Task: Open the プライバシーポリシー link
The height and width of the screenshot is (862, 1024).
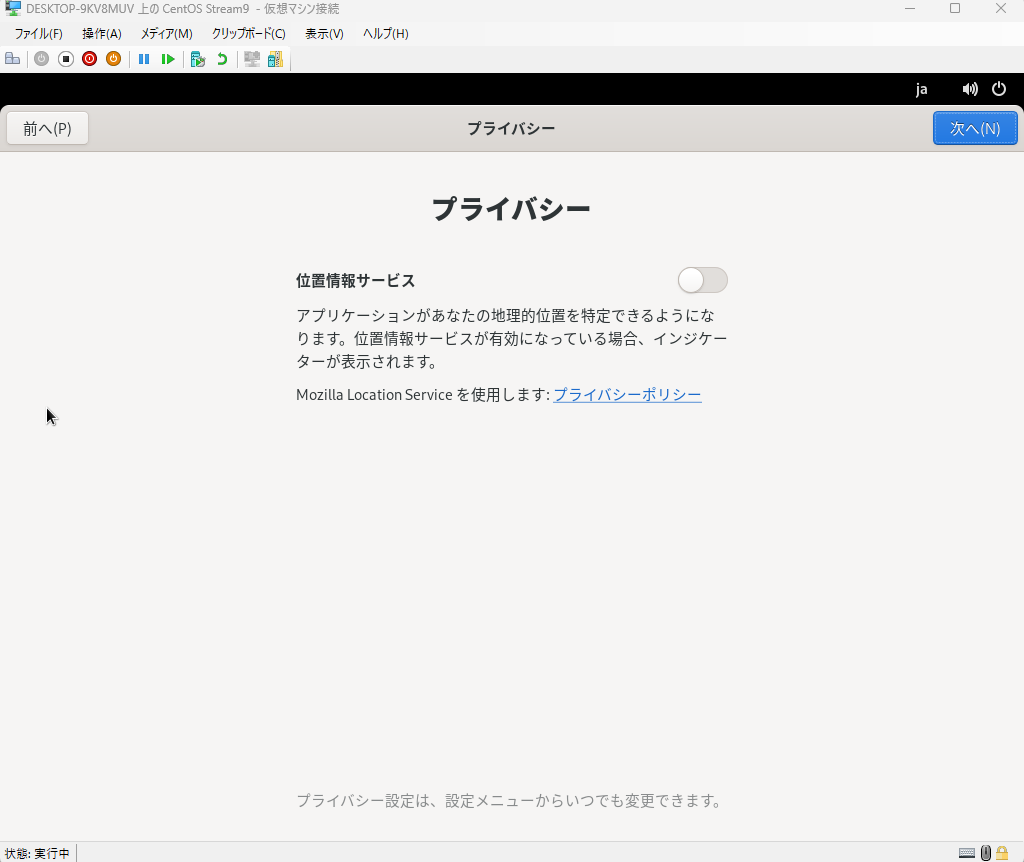Action: 627,395
